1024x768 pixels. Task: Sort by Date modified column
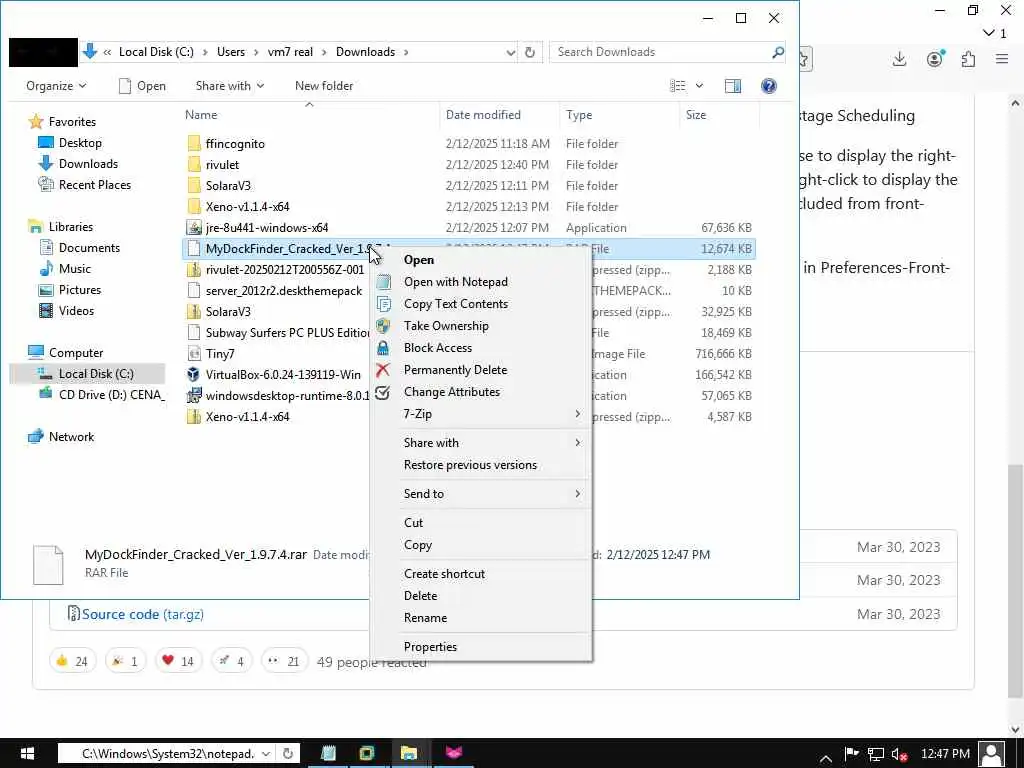(483, 115)
